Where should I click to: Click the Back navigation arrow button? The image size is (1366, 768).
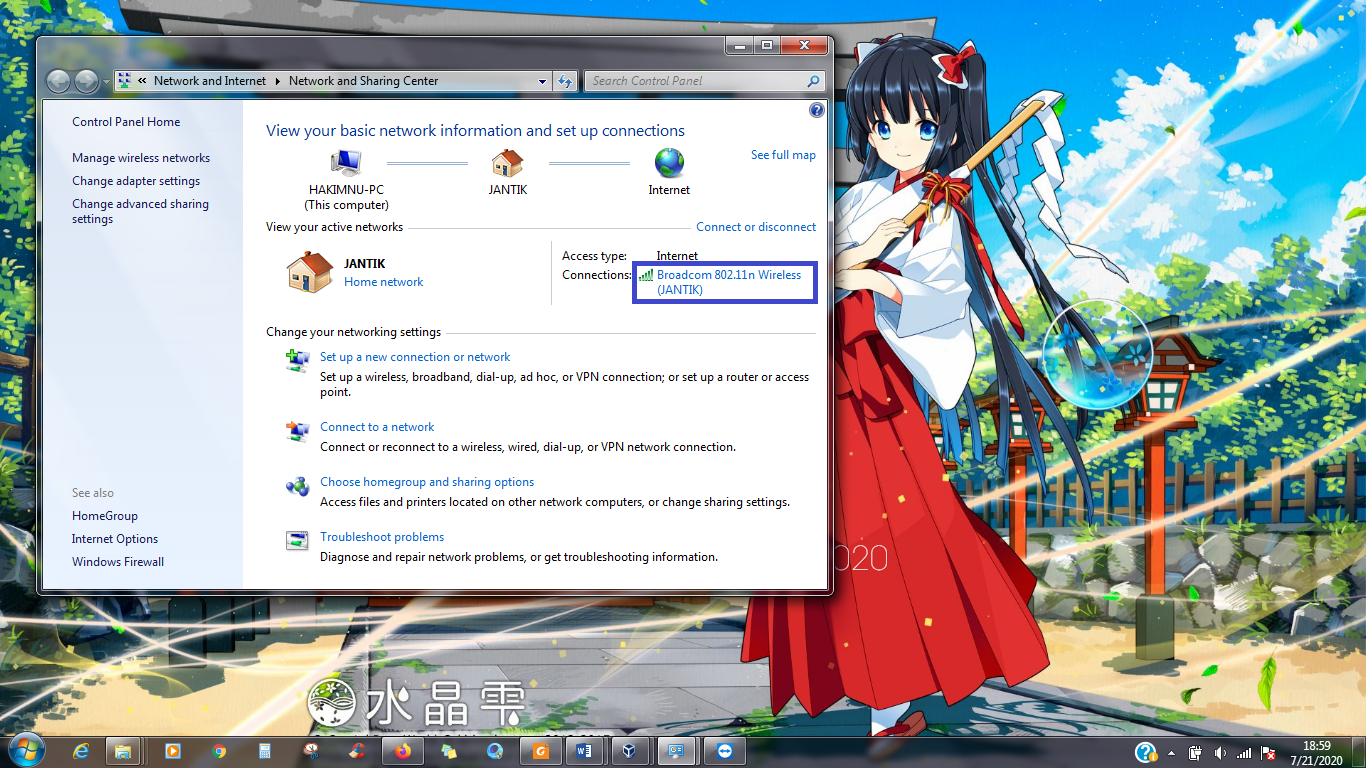pos(58,81)
